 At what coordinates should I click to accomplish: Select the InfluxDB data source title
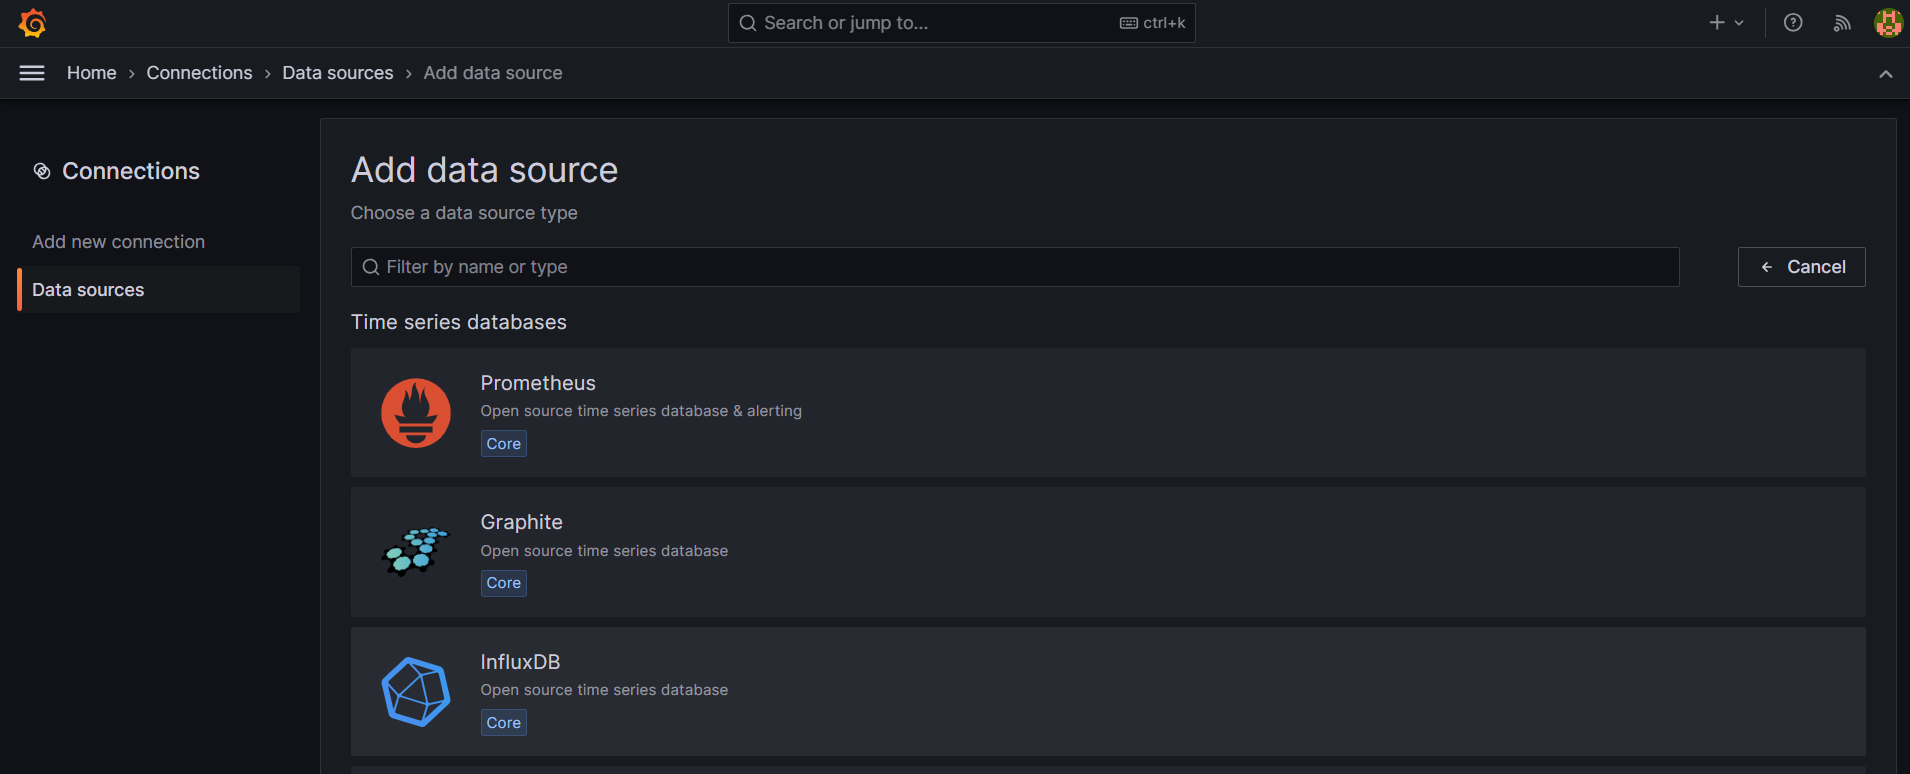click(521, 662)
